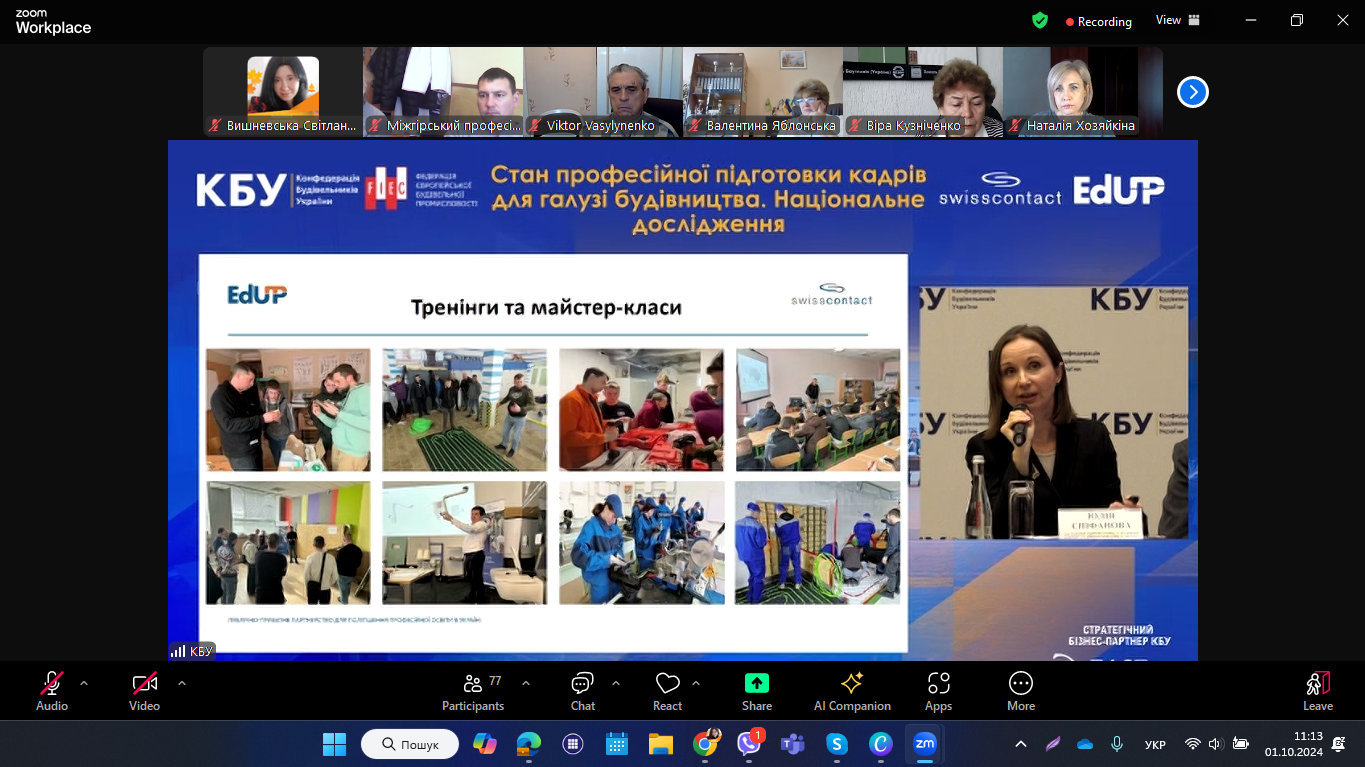Click the Windows taskbar search box
Viewport: 1365px width, 767px height.
coord(411,744)
